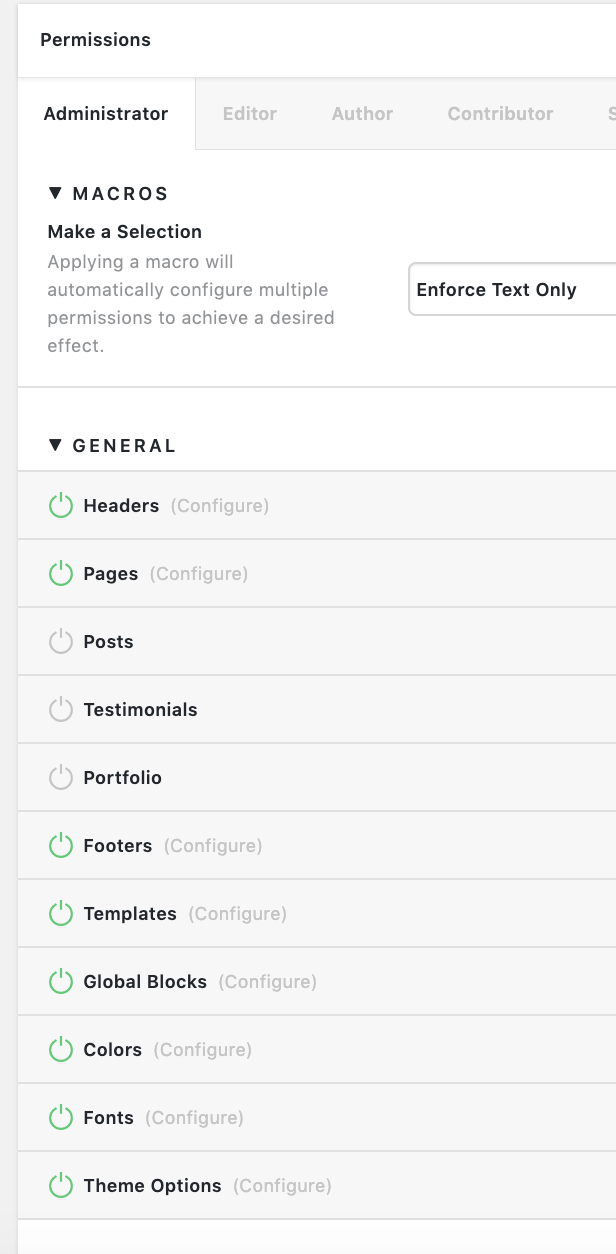Image resolution: width=616 pixels, height=1254 pixels.
Task: Click Configure next to Global Blocks
Action: click(268, 982)
